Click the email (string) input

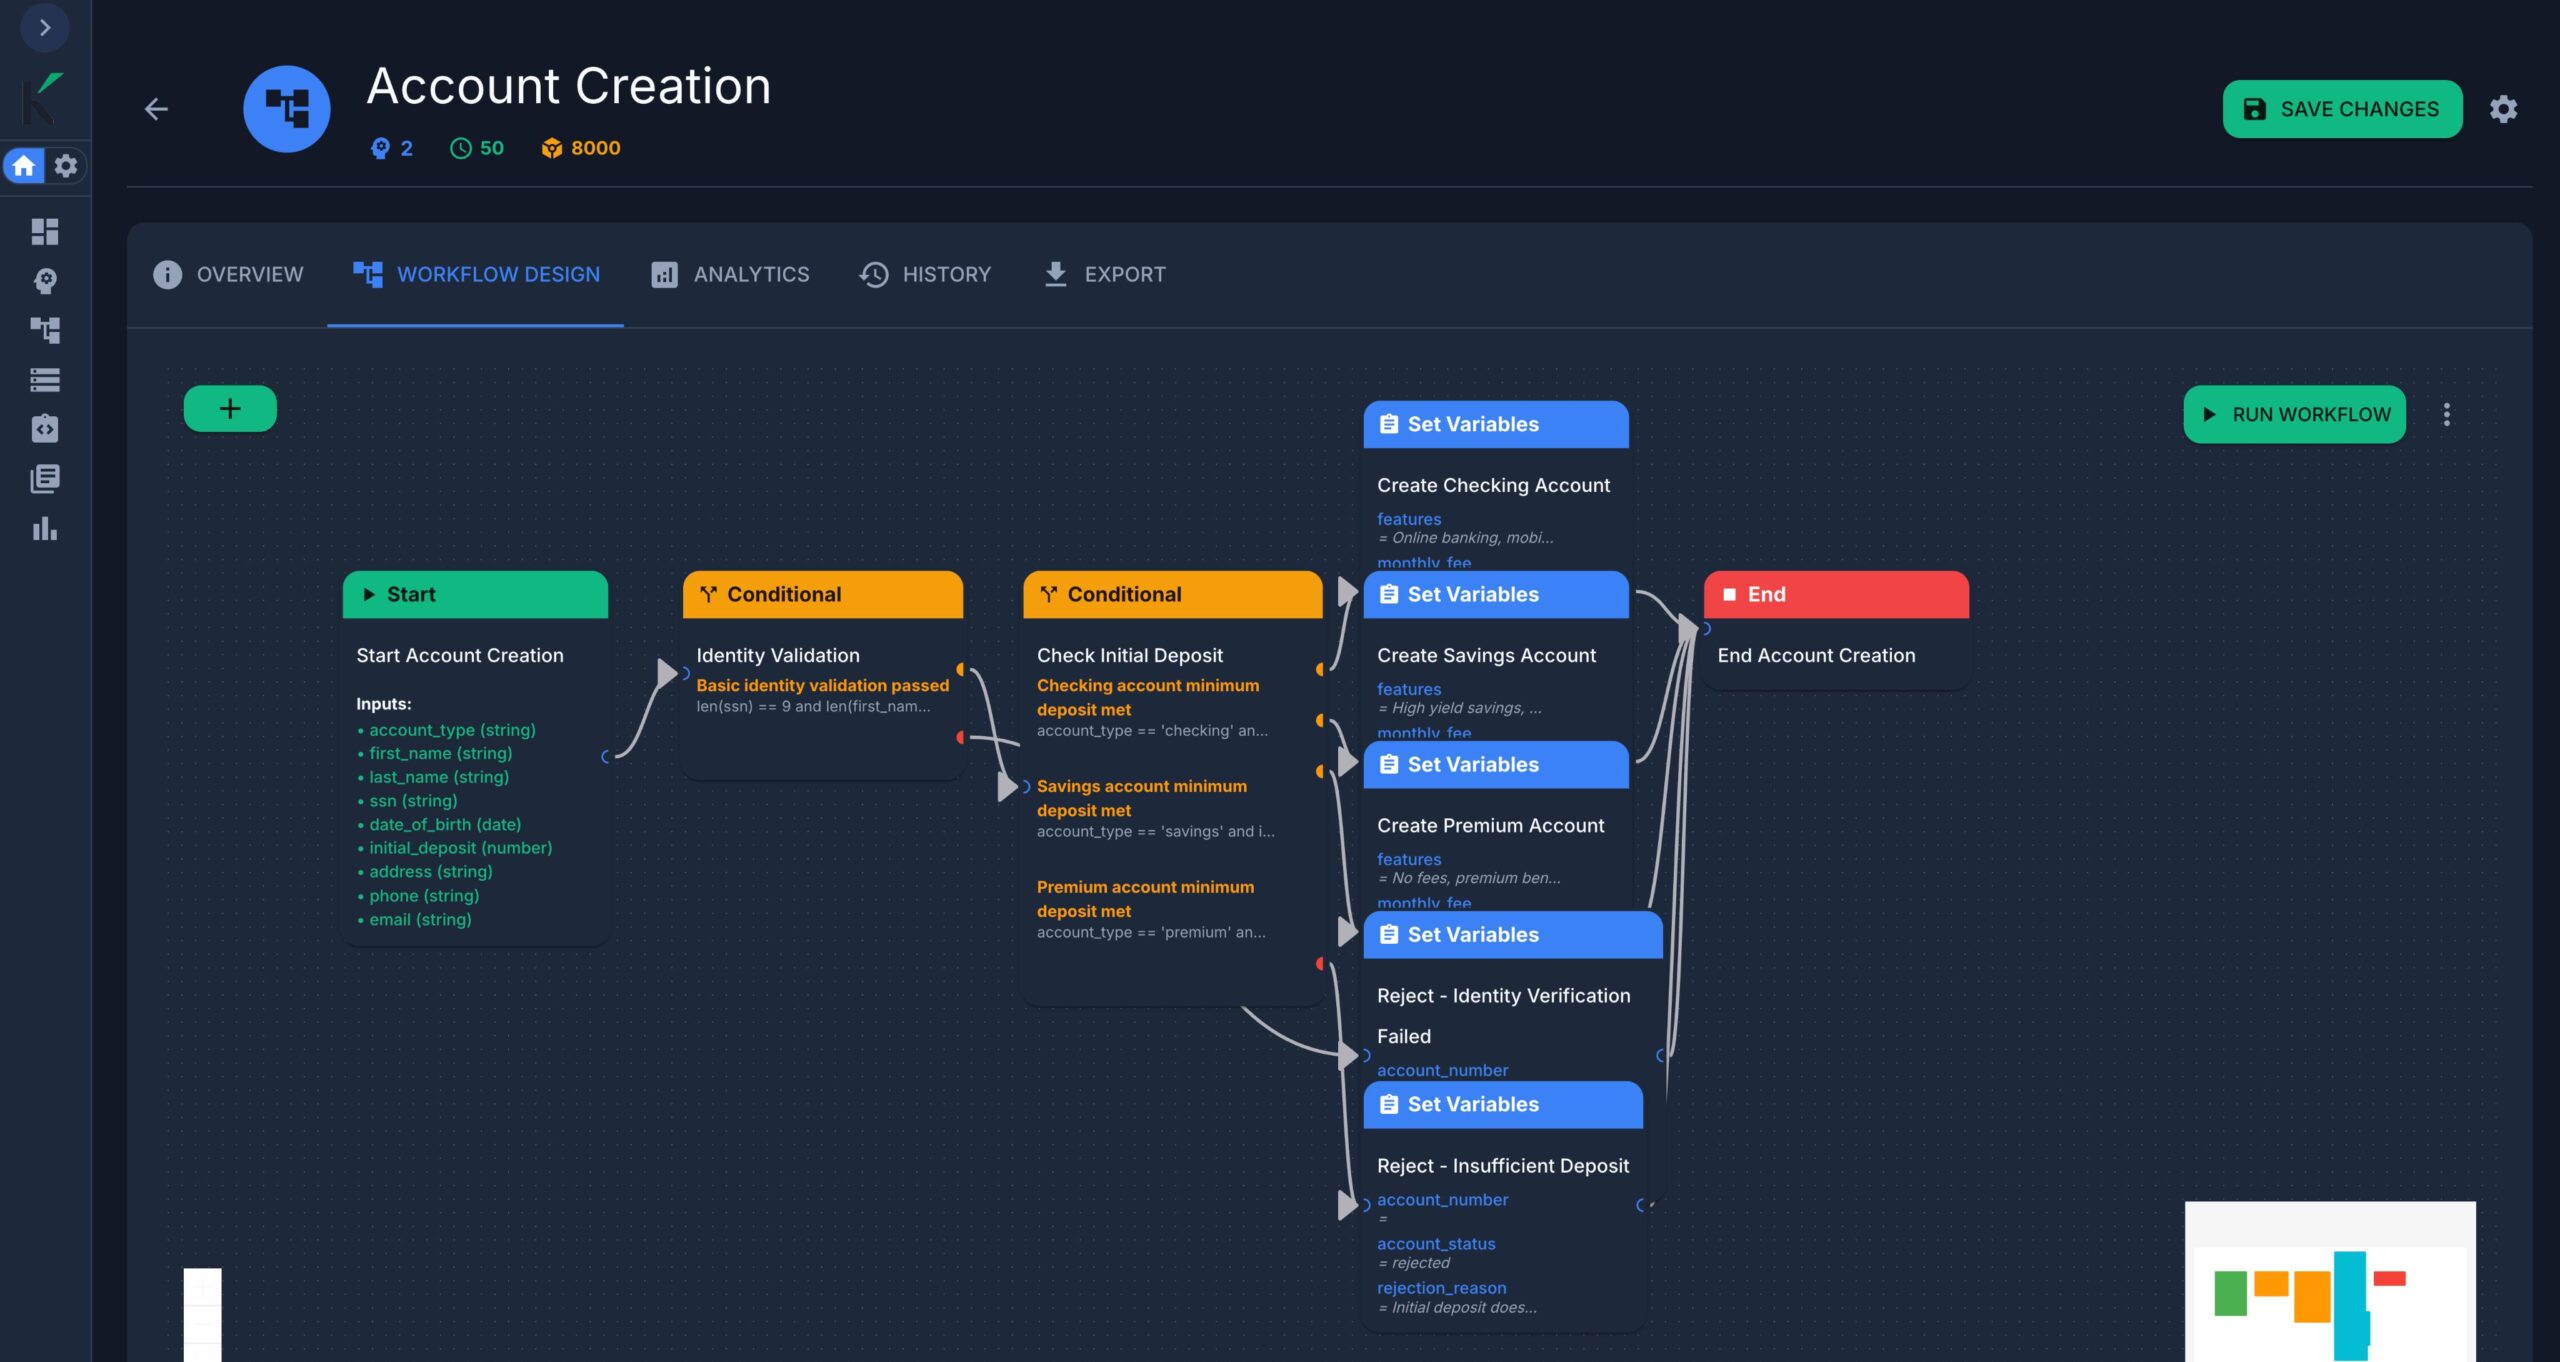(x=420, y=919)
